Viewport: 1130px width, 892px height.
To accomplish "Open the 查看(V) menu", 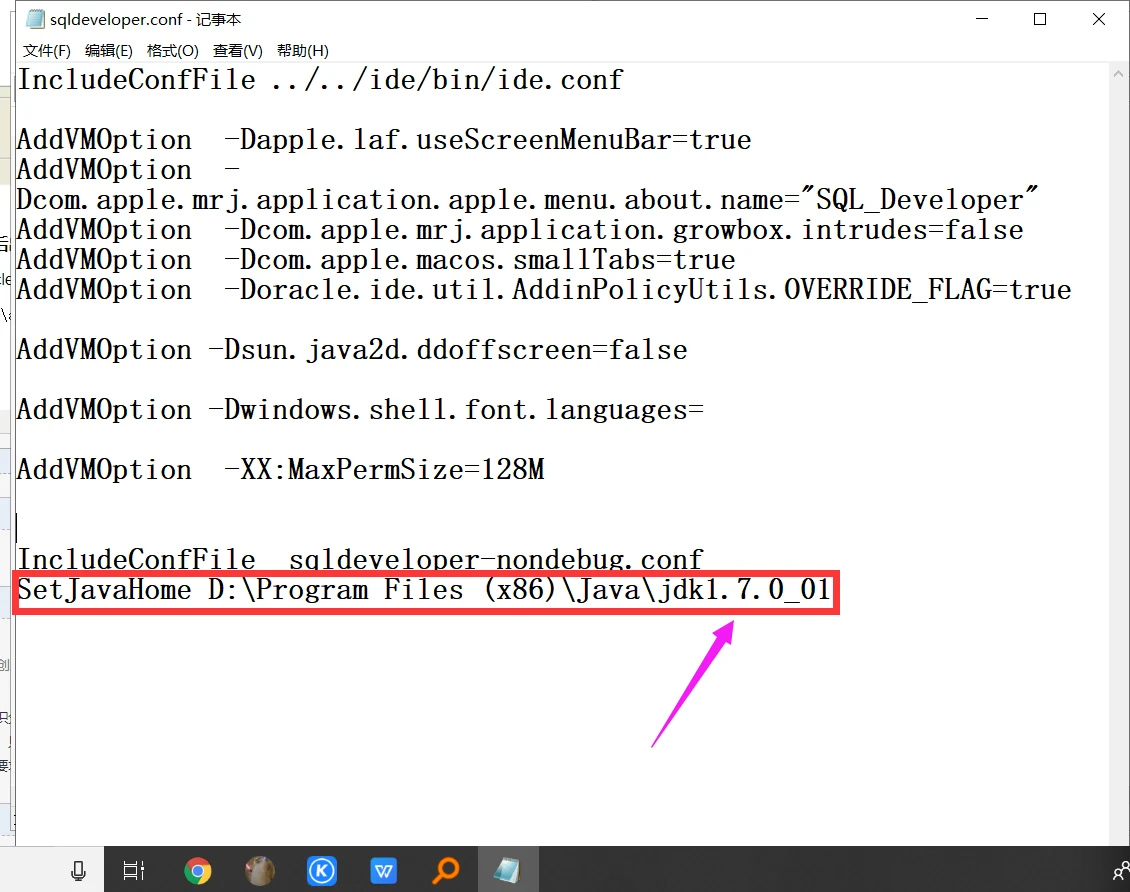I will pyautogui.click(x=238, y=50).
